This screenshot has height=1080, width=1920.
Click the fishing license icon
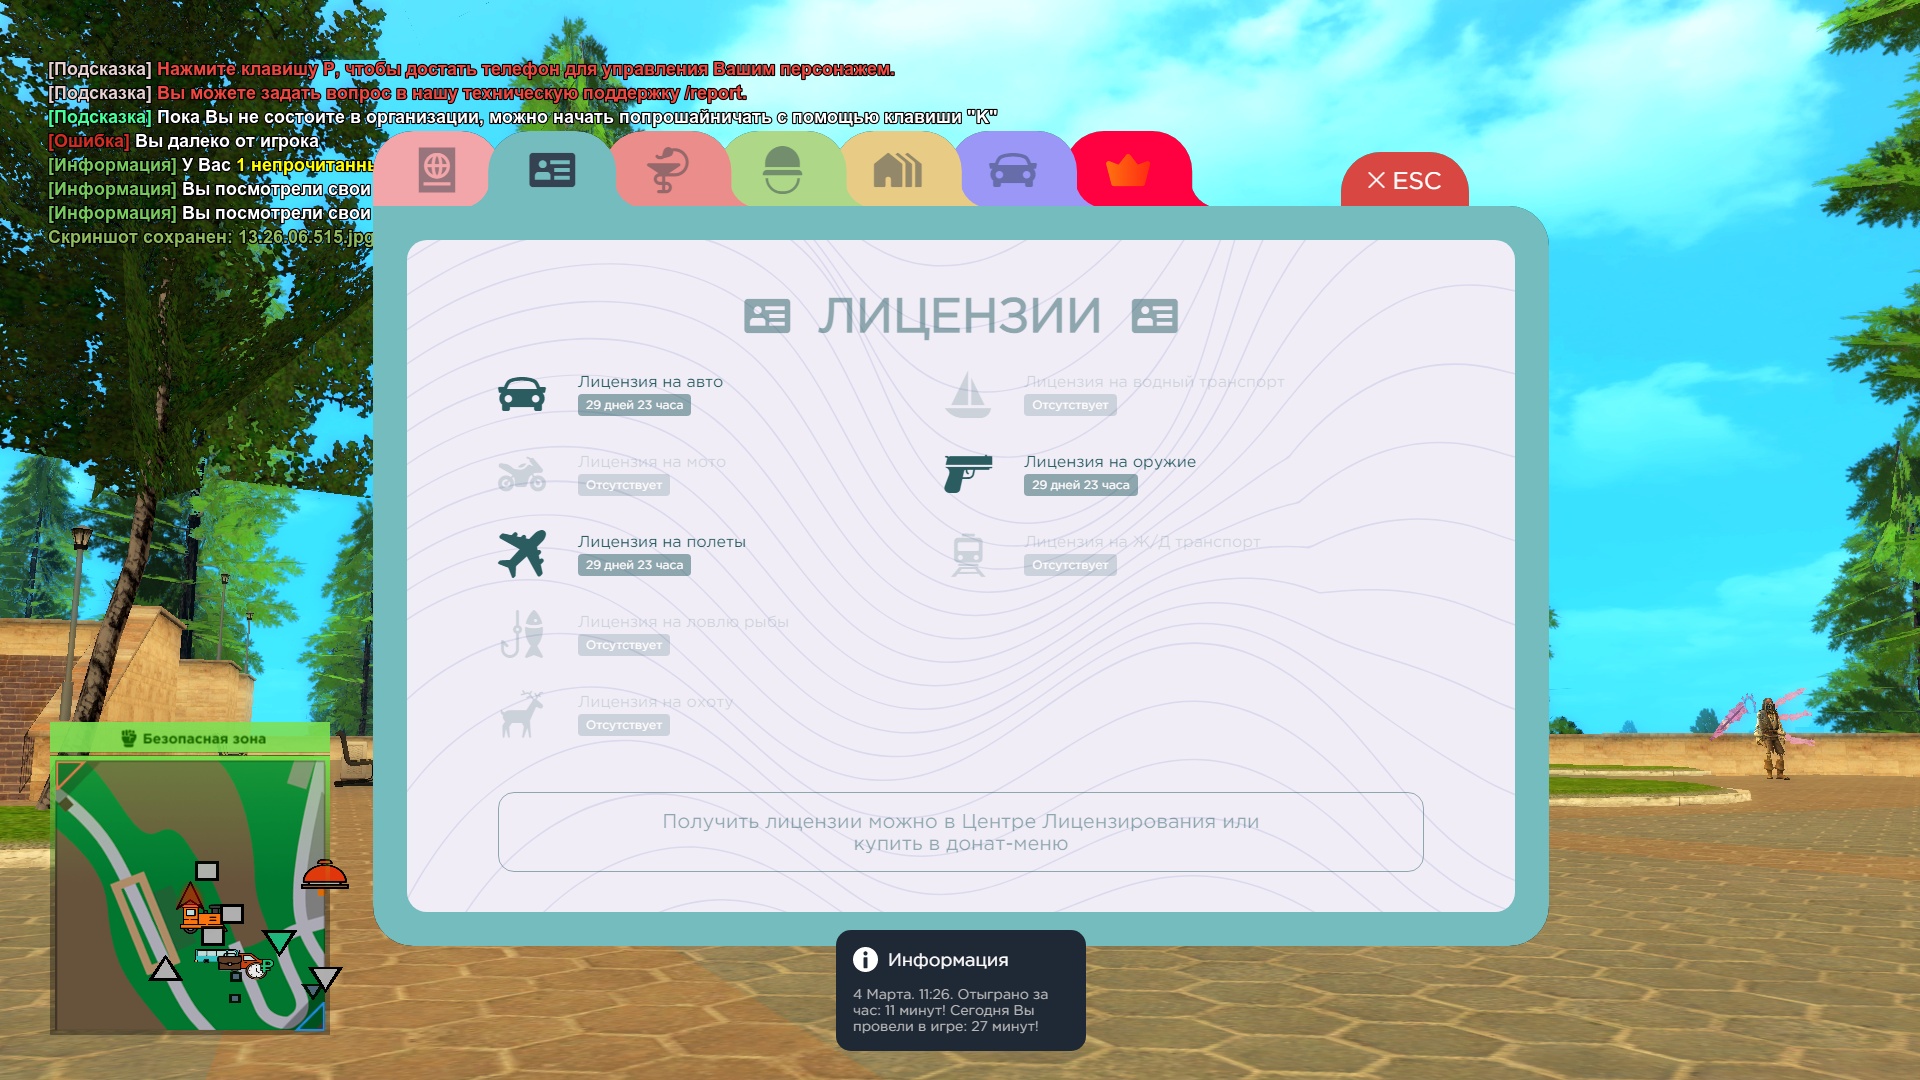click(x=522, y=634)
